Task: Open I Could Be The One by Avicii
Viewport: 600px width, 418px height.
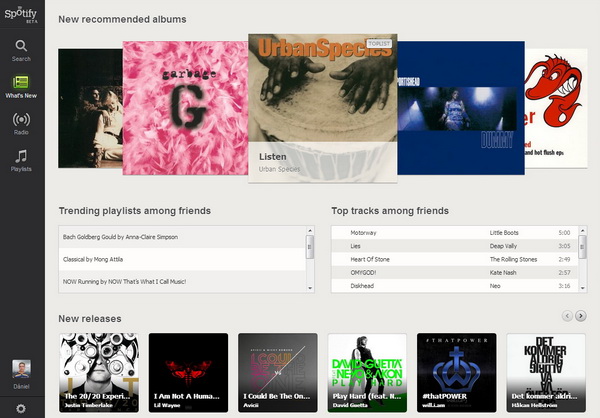Action: click(278, 372)
